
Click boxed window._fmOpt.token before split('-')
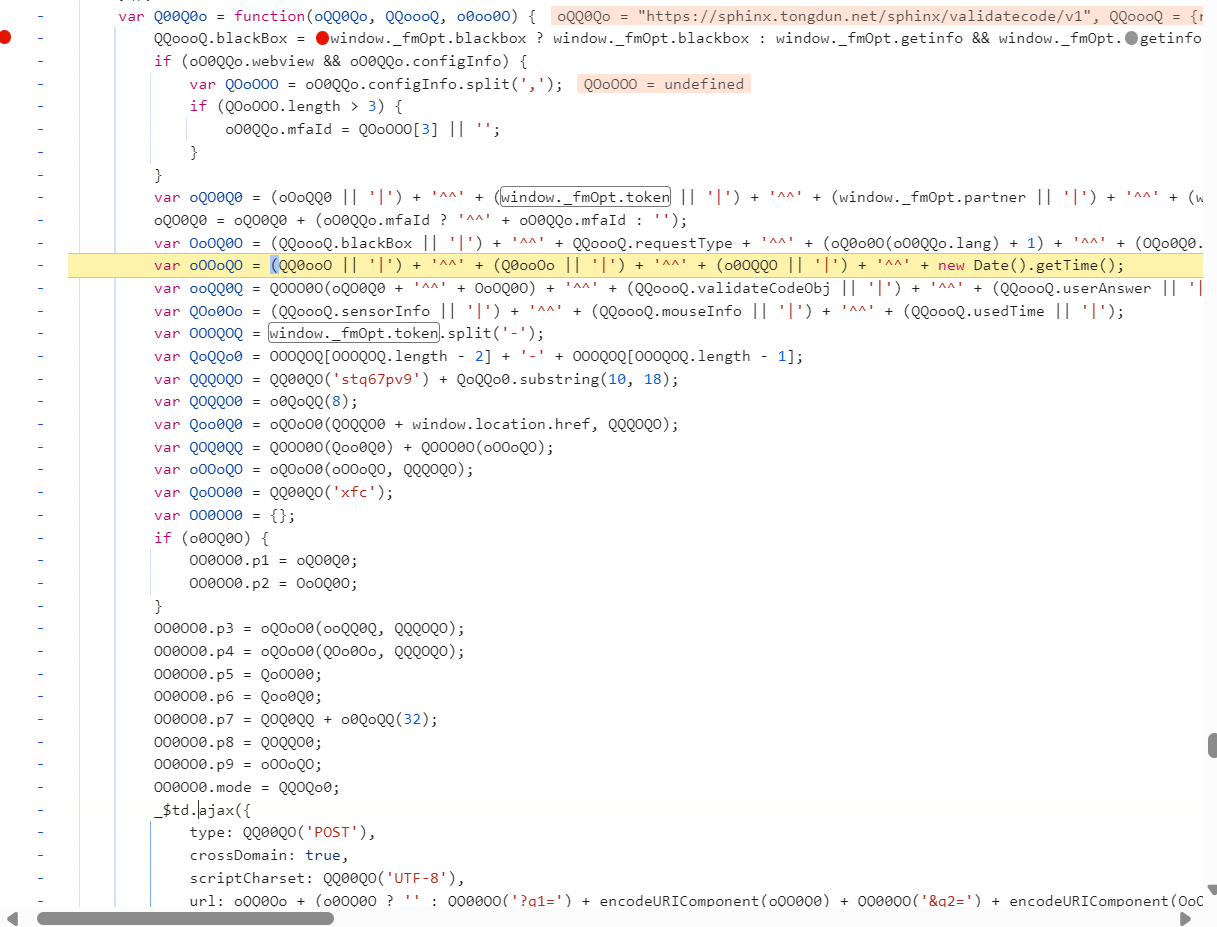pyautogui.click(x=354, y=333)
